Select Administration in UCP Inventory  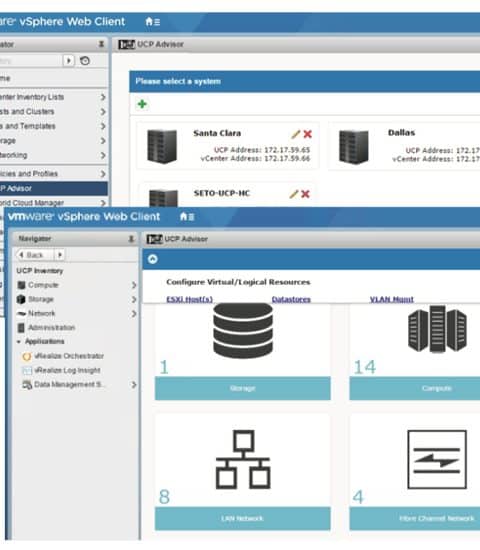[x=51, y=328]
